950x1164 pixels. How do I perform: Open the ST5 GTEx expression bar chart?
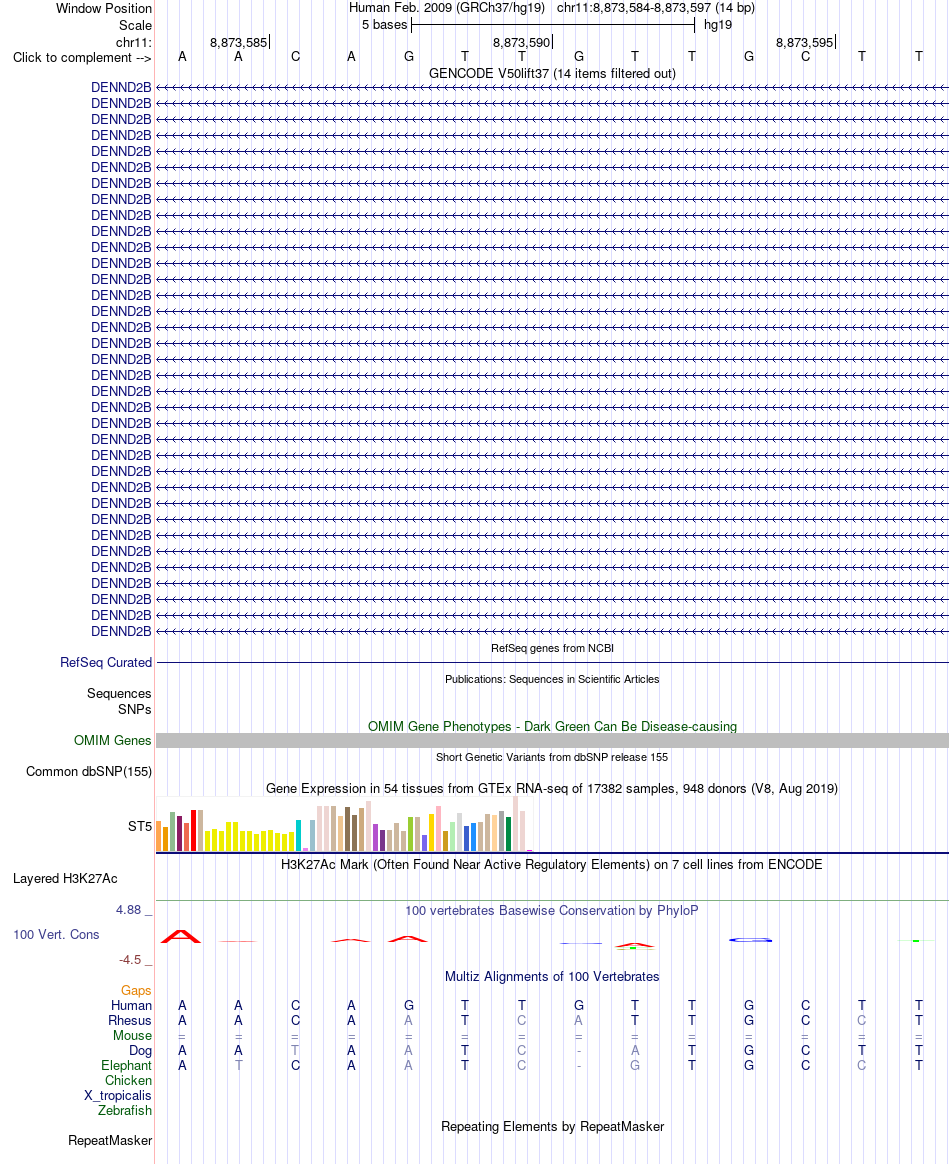coord(344,825)
